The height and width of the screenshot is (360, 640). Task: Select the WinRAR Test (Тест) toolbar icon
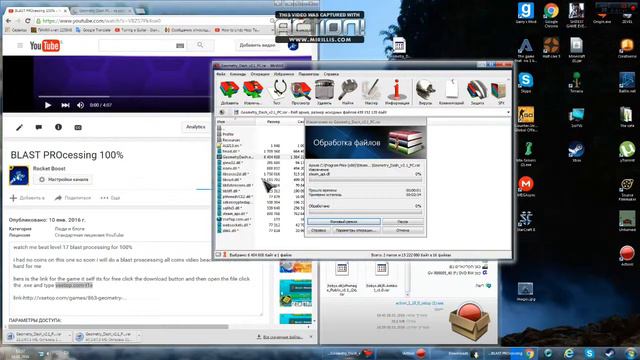tap(278, 92)
